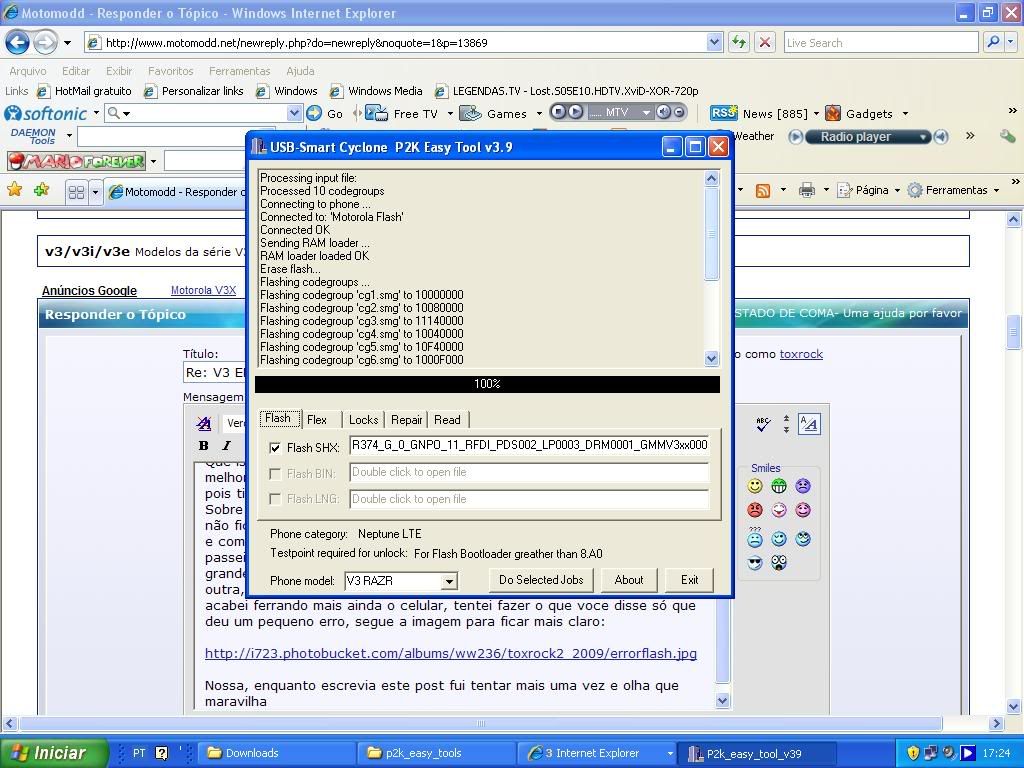The width and height of the screenshot is (1024, 768).
Task: Click the Live Search magnifier icon
Action: click(x=993, y=42)
